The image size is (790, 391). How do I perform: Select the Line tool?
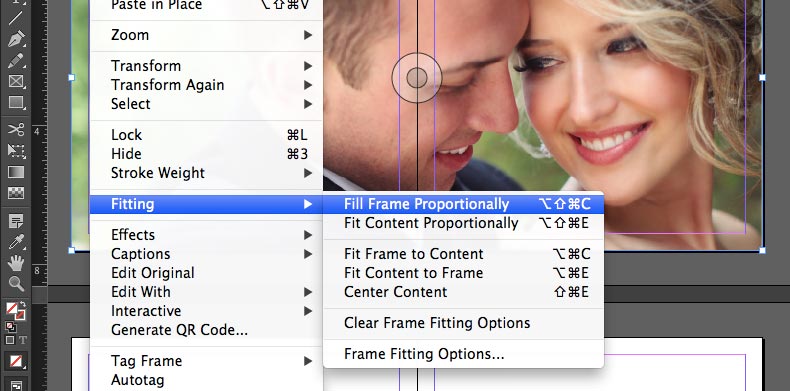pyautogui.click(x=16, y=17)
